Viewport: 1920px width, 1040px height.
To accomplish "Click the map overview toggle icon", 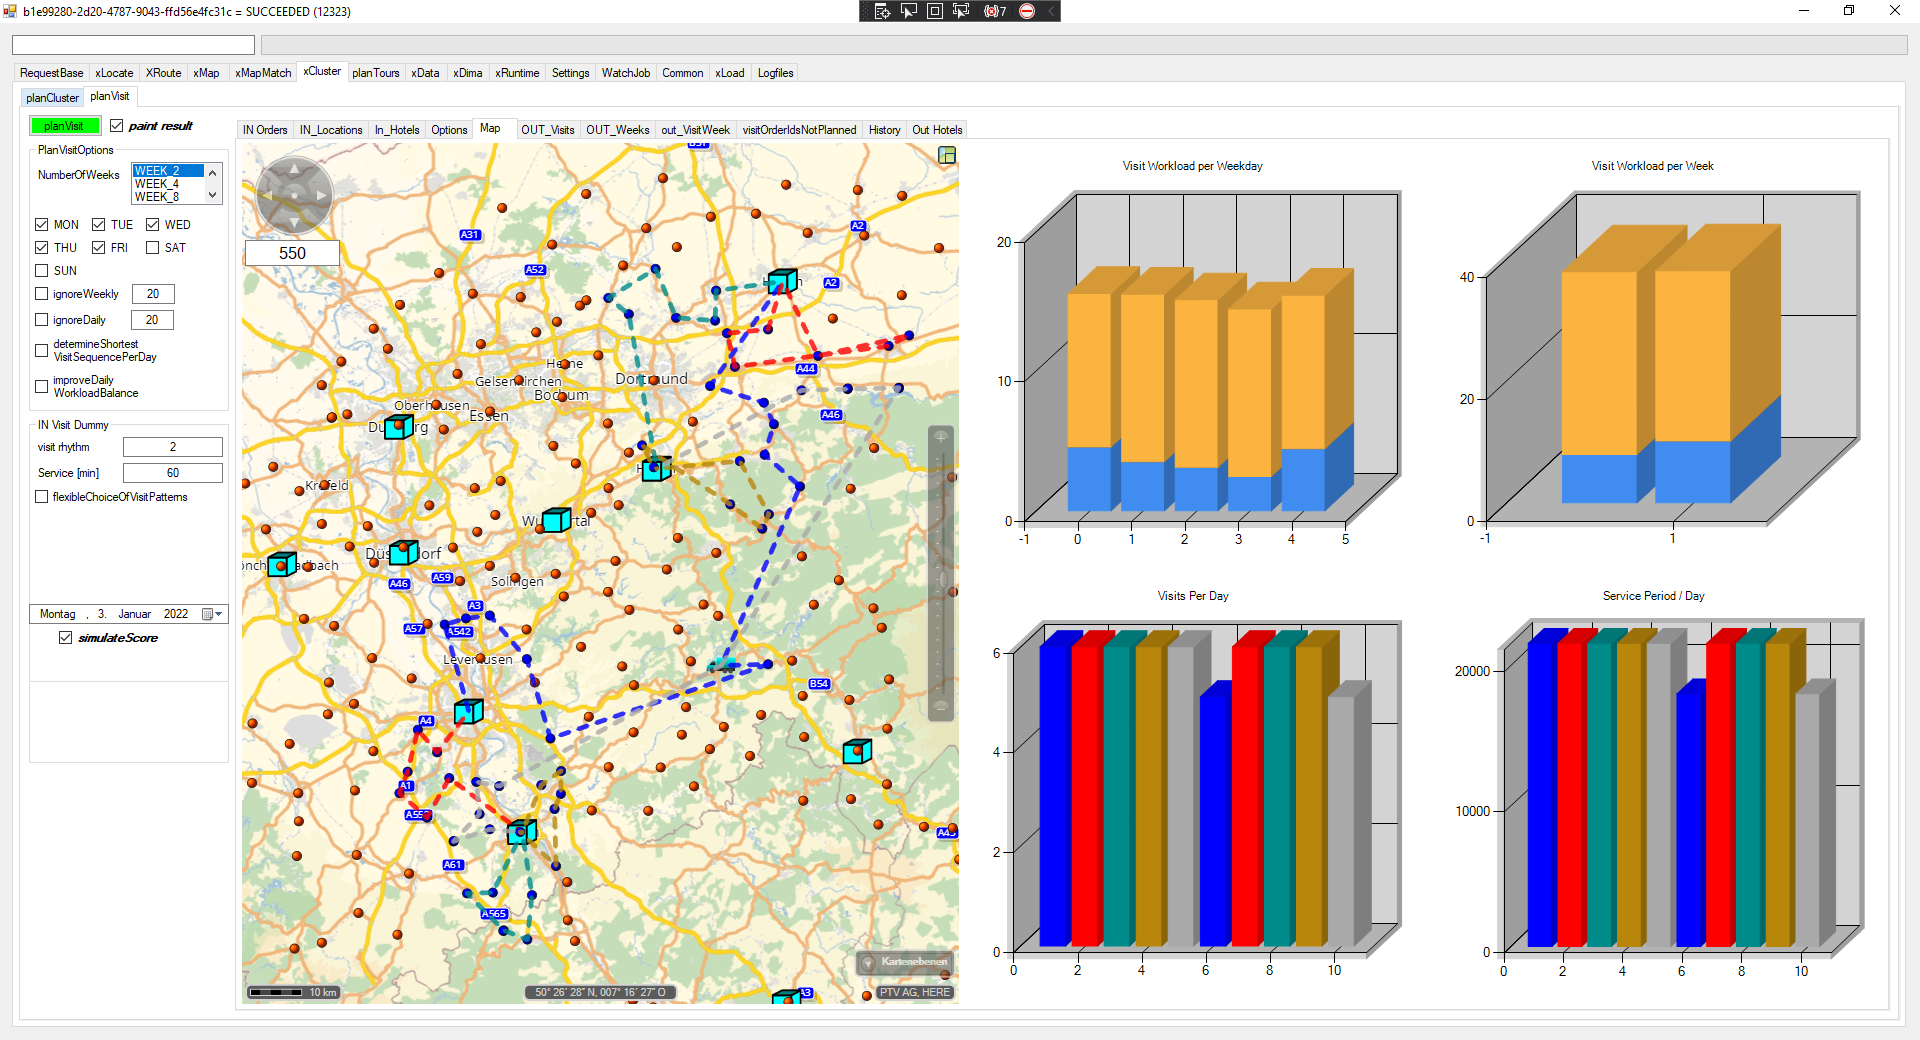I will tap(947, 155).
